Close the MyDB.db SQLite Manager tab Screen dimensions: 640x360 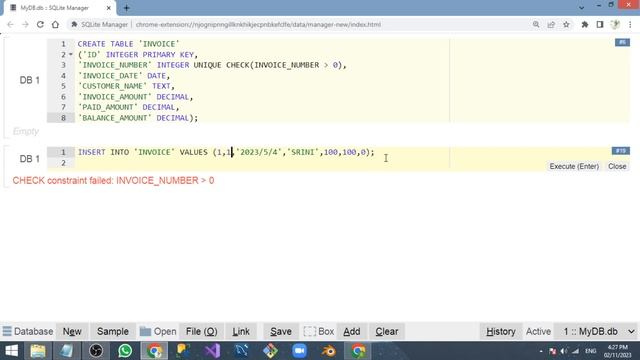click(x=109, y=8)
